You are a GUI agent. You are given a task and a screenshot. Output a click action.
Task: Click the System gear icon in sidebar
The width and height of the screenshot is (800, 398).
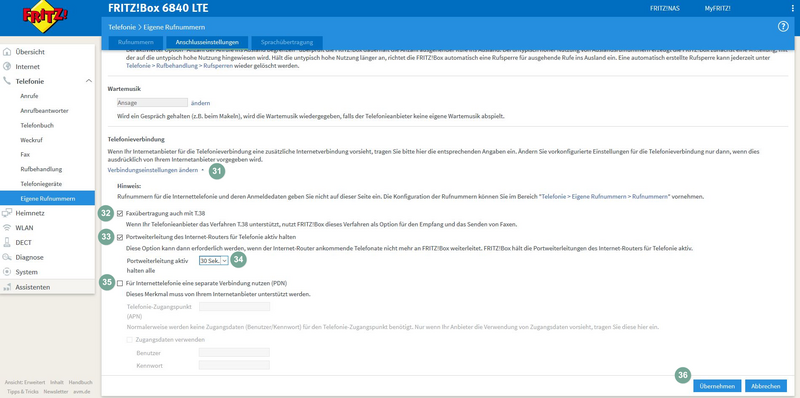coord(7,272)
